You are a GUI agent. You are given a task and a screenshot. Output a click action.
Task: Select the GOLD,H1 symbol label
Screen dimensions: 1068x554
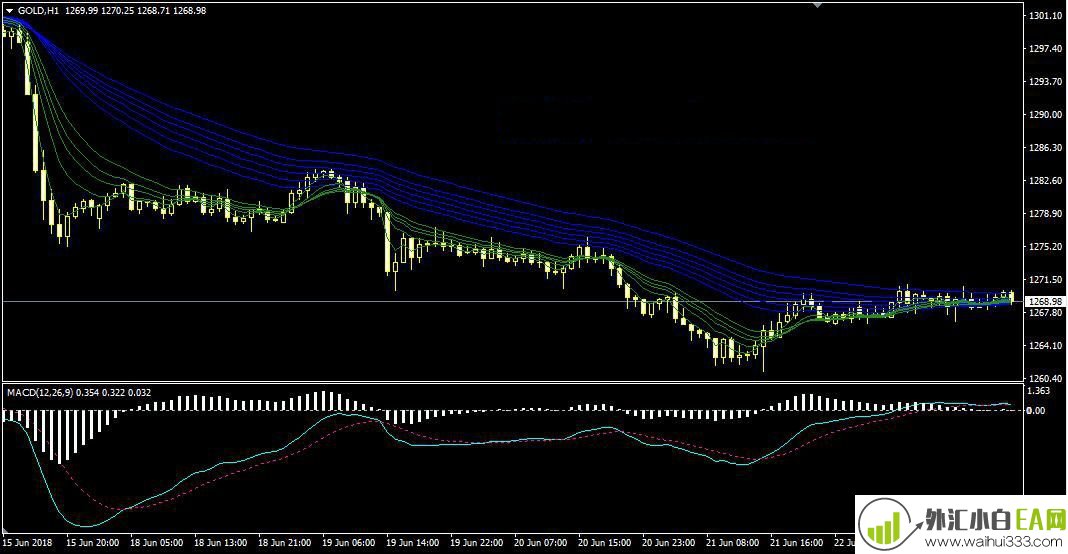point(38,11)
